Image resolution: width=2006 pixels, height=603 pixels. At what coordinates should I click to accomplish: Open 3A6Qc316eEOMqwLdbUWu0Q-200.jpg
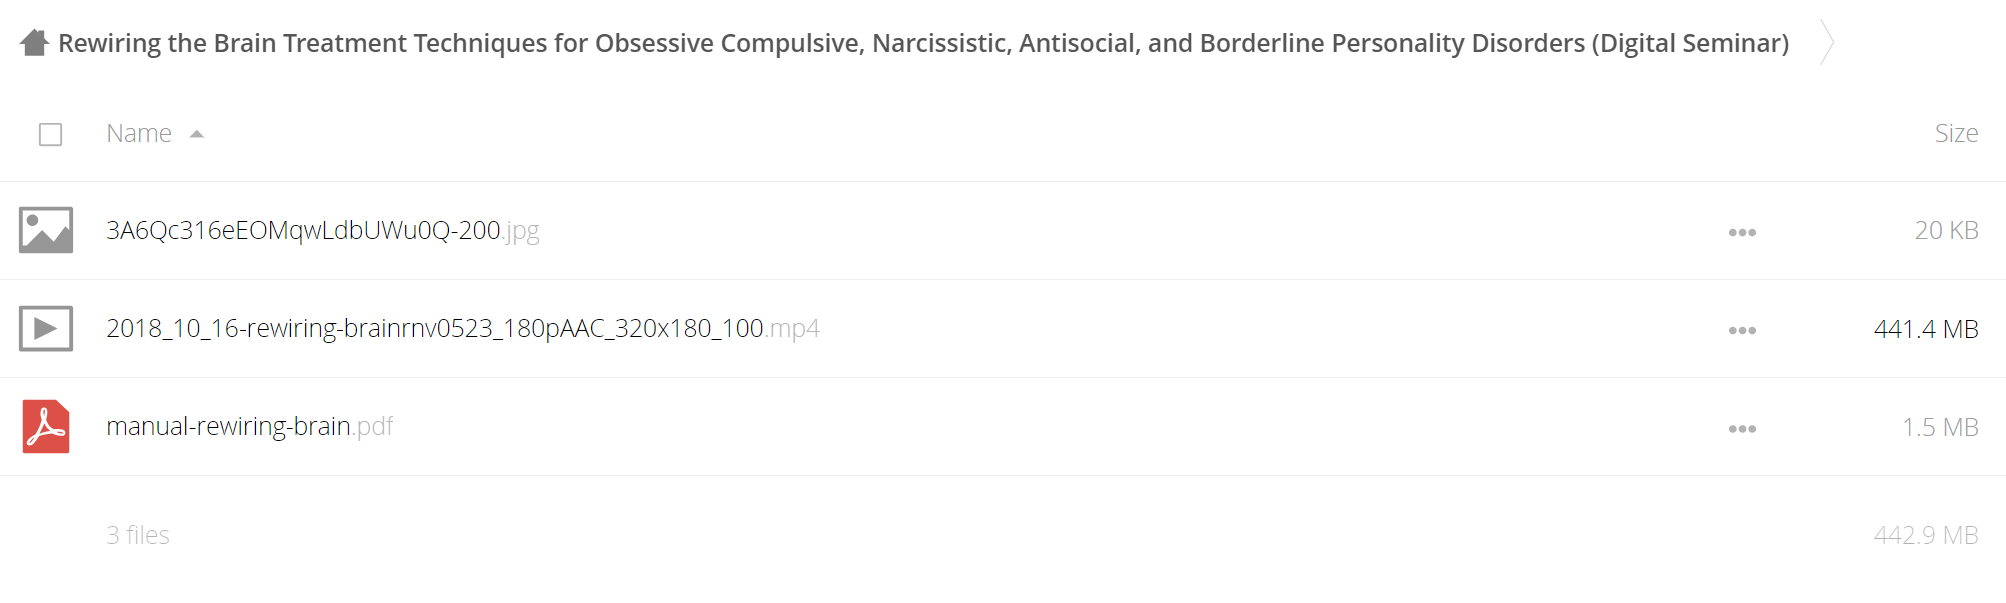click(x=323, y=230)
